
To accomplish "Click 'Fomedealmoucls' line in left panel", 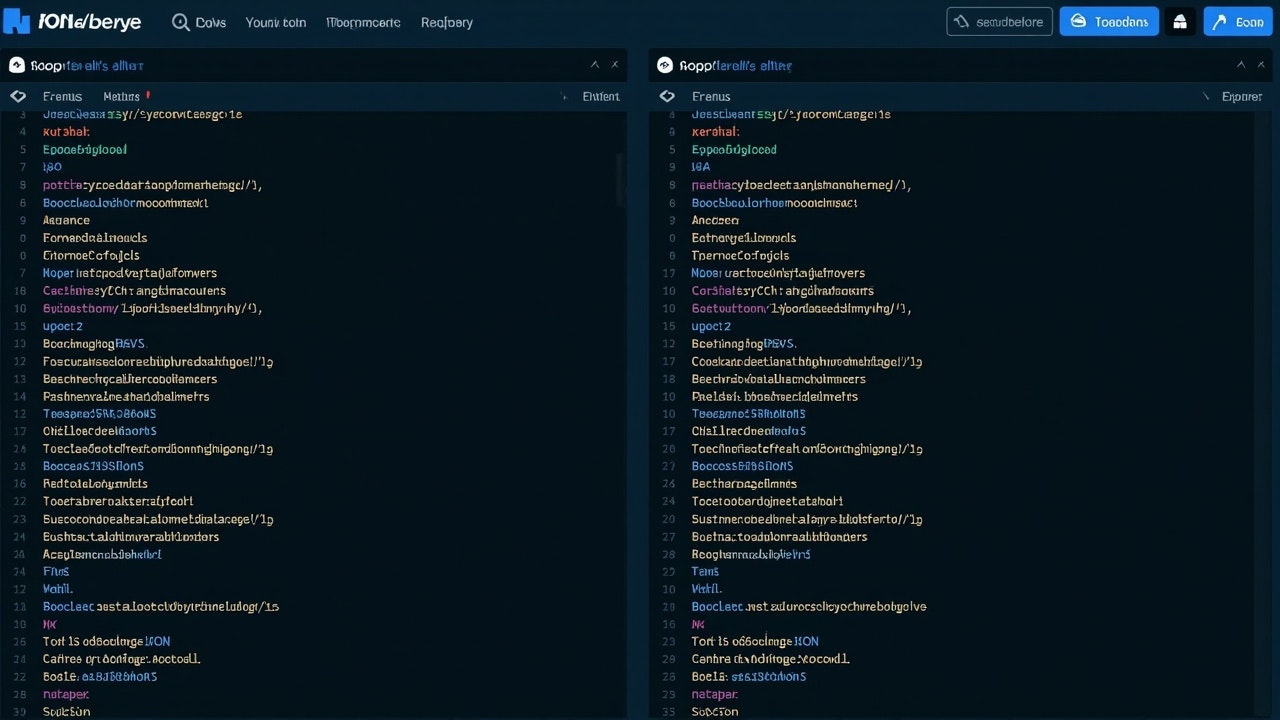I will coord(95,238).
